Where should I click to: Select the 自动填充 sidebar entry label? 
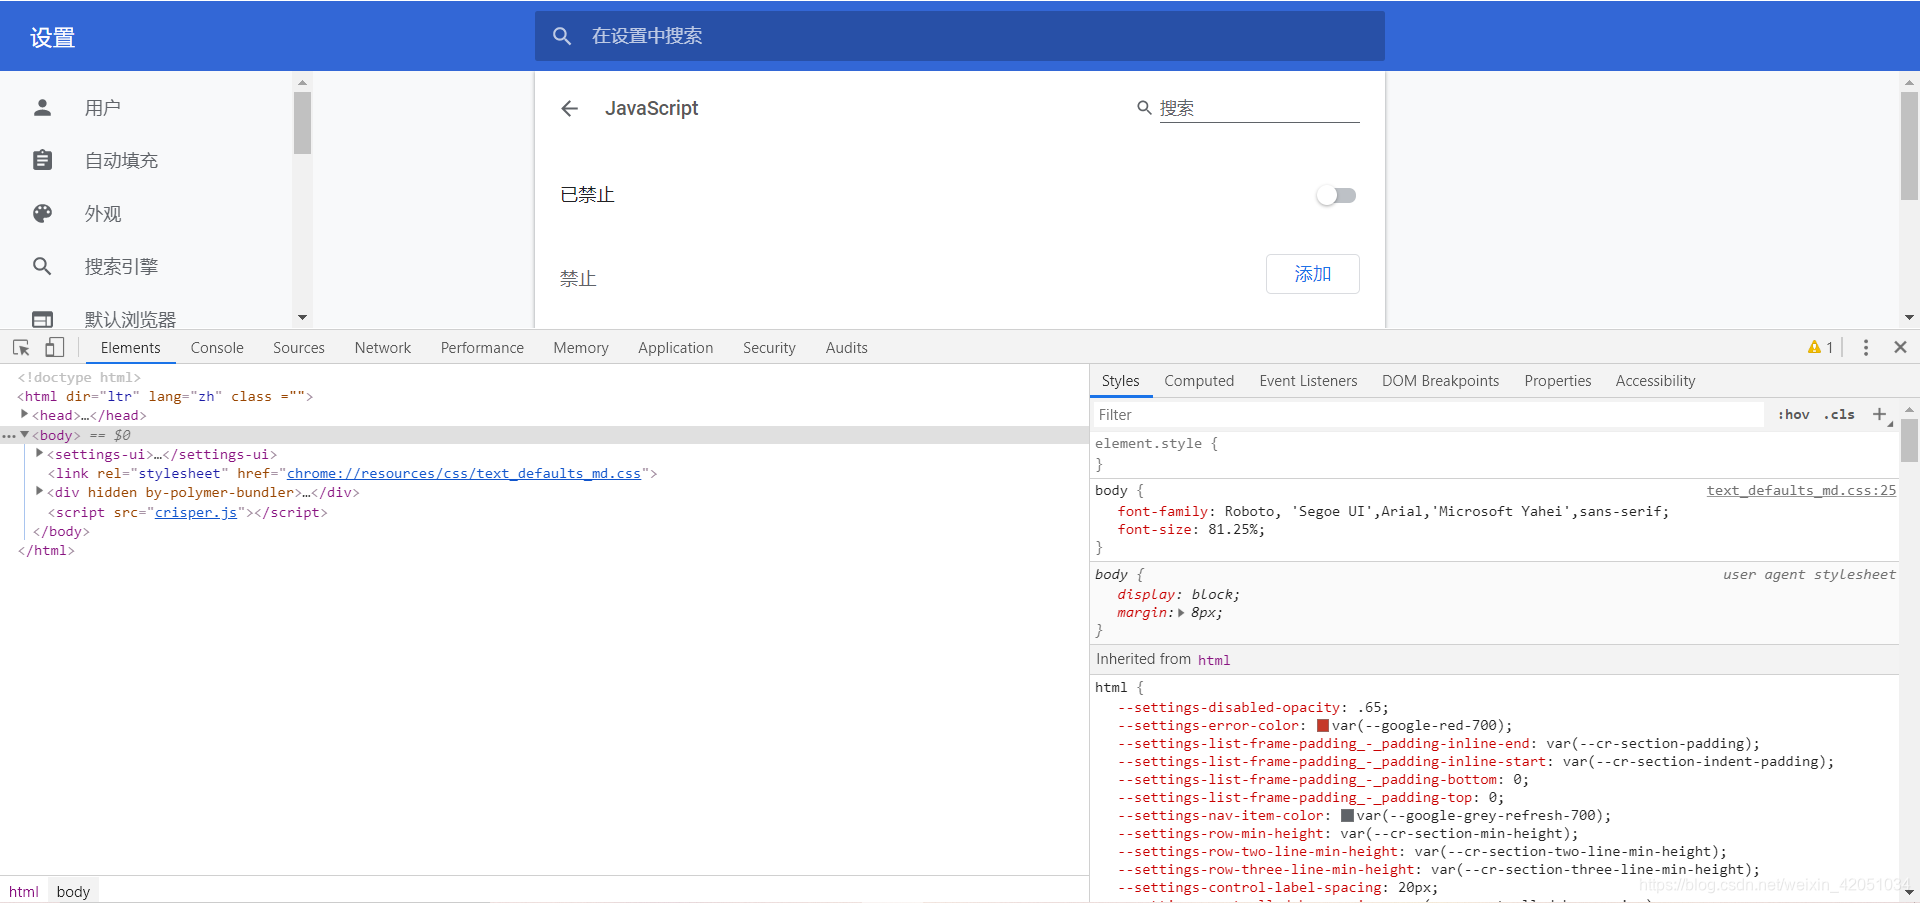pyautogui.click(x=121, y=160)
